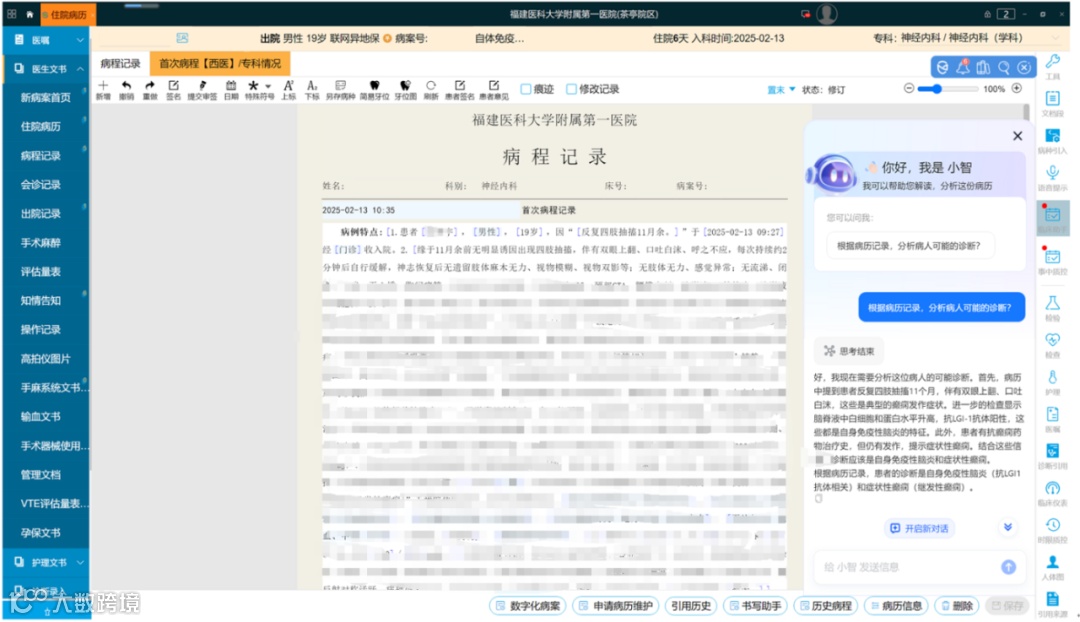Open the clock history icon in right sidebar
Image resolution: width=1080 pixels, height=622 pixels.
point(1052,525)
